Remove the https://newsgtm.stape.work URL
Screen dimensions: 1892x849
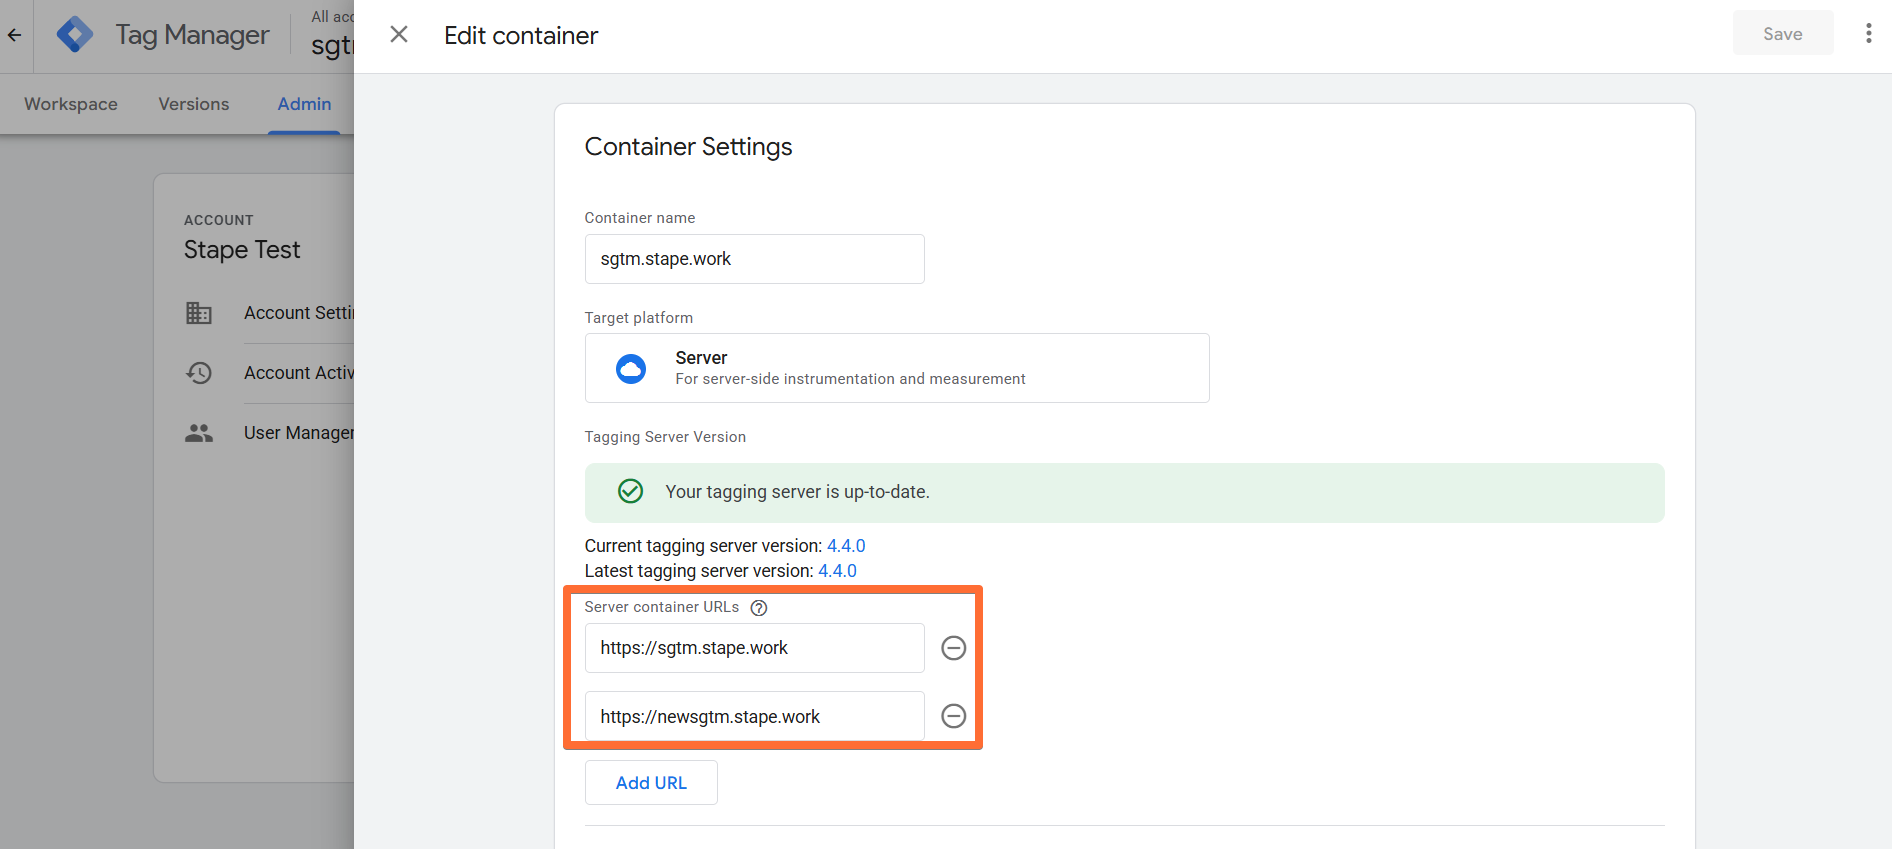[x=954, y=716]
